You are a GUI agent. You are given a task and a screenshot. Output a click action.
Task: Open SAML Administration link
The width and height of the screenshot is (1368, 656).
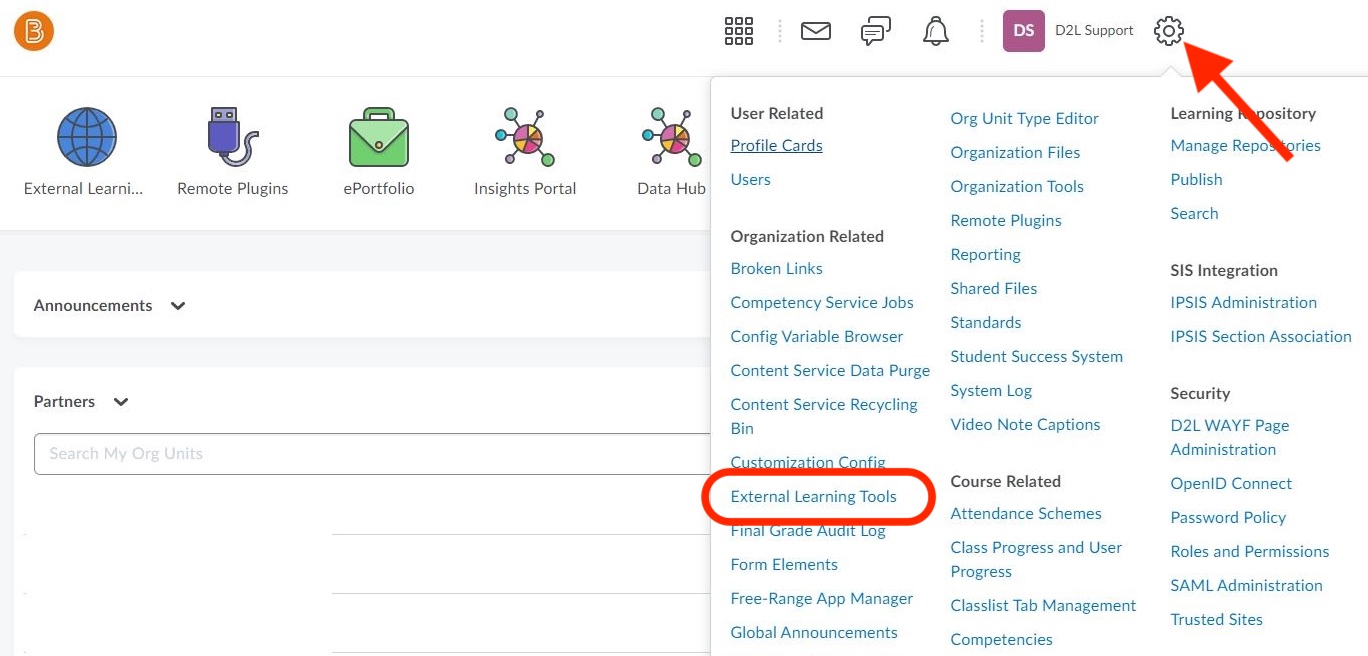click(x=1246, y=586)
